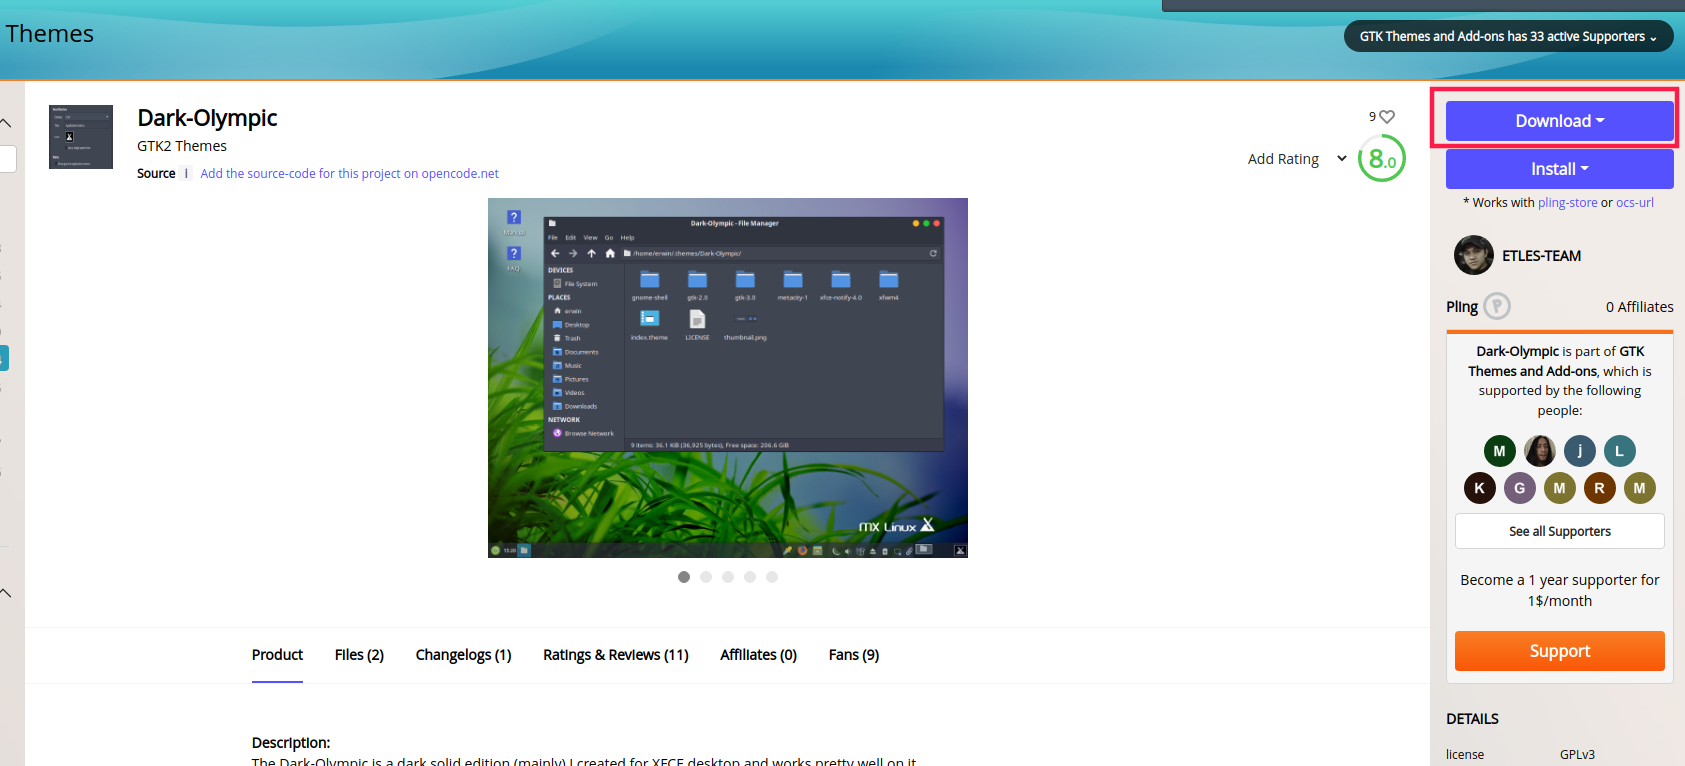Click the GTK2 Themes category text
Viewport: 1685px width, 766px height.
coord(182,146)
